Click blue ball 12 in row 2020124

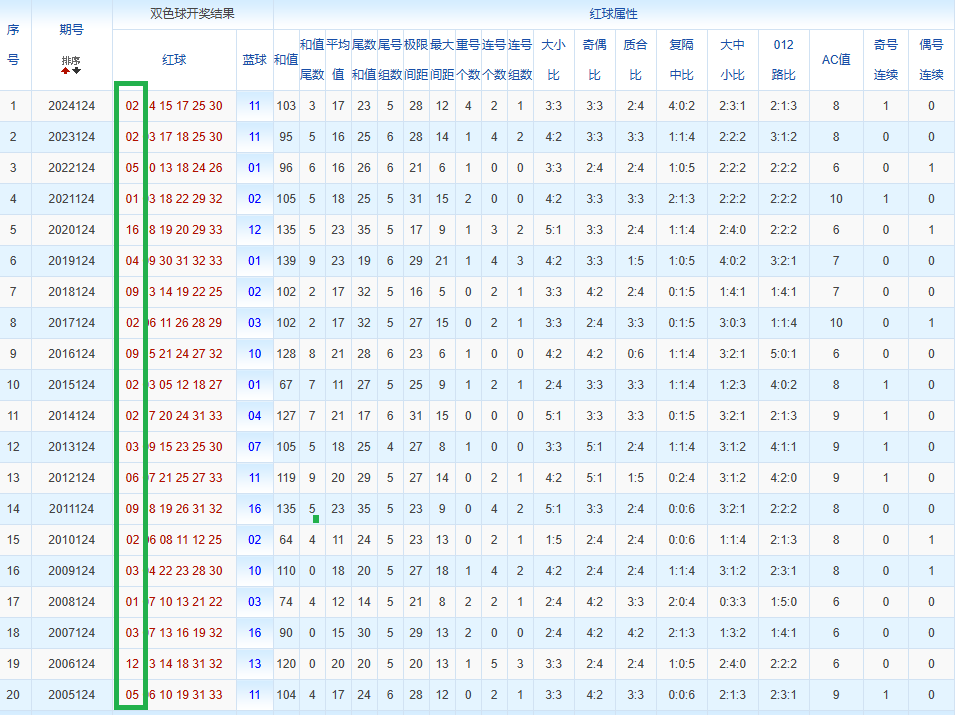coord(255,230)
